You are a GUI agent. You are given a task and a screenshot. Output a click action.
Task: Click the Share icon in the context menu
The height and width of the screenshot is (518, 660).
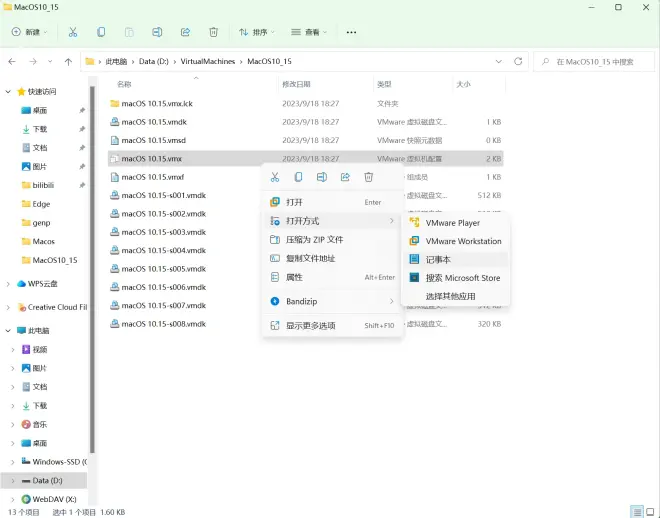345,177
